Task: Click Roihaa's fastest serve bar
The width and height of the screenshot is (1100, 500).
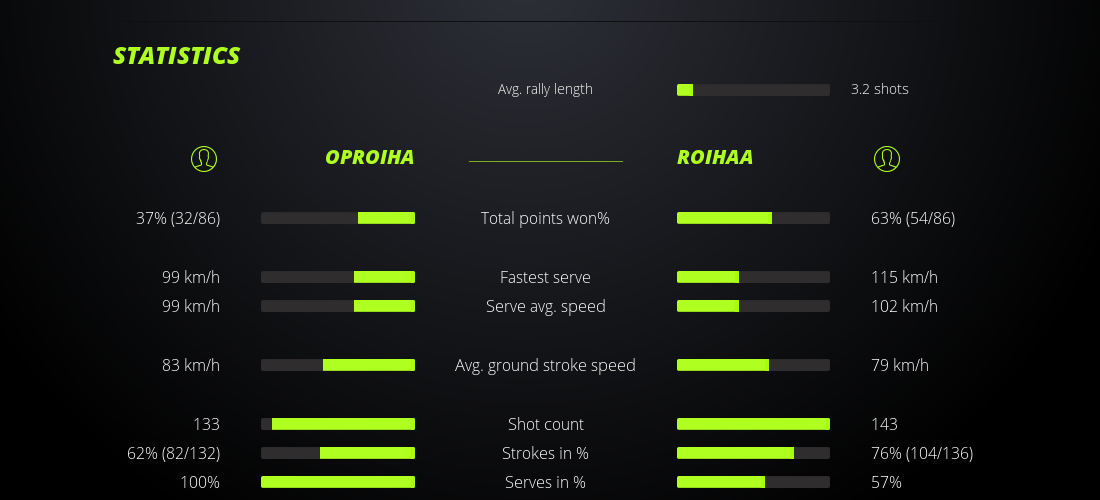Action: point(753,277)
